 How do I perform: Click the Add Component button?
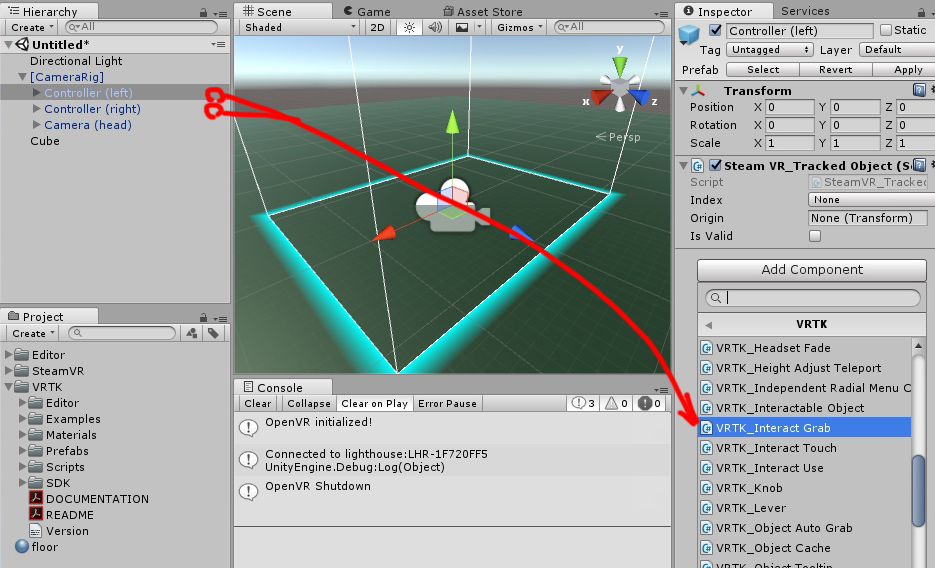[812, 269]
